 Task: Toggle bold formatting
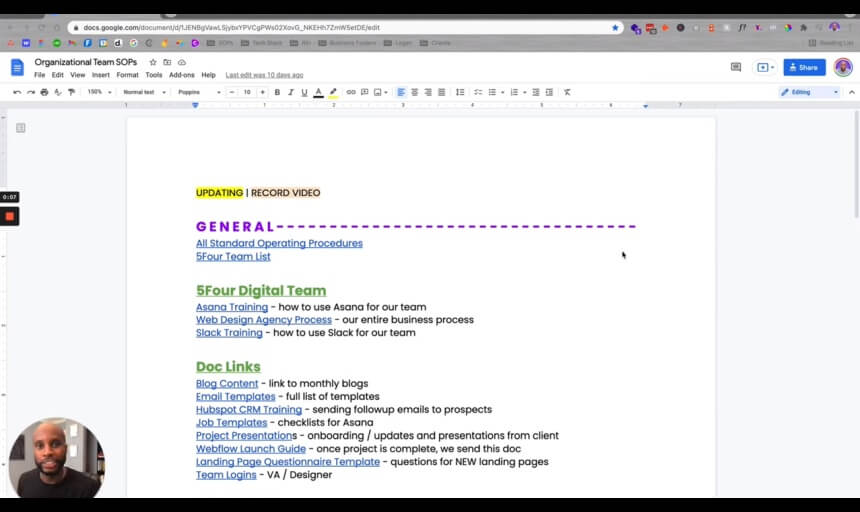click(x=277, y=92)
